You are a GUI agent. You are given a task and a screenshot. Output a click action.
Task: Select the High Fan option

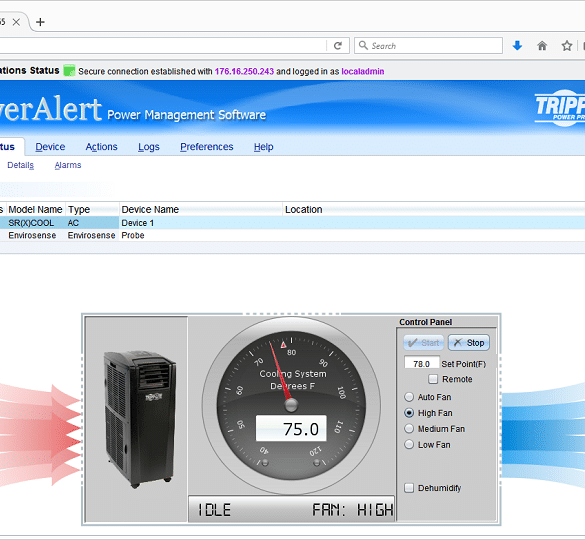(409, 413)
